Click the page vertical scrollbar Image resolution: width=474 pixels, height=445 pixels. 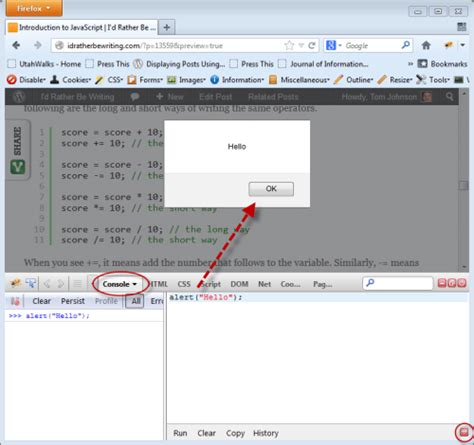pos(464,180)
